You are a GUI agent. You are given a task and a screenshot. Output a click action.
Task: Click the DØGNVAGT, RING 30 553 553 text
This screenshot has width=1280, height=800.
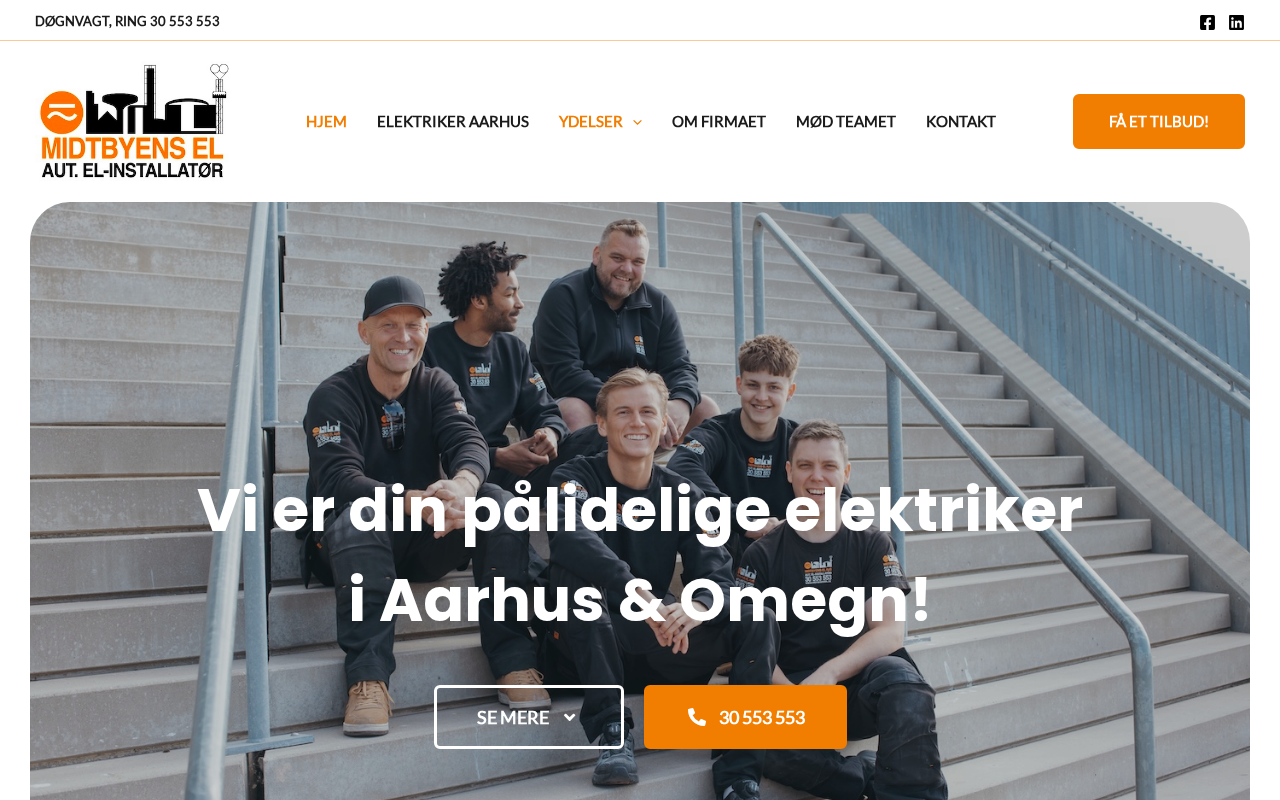click(127, 21)
